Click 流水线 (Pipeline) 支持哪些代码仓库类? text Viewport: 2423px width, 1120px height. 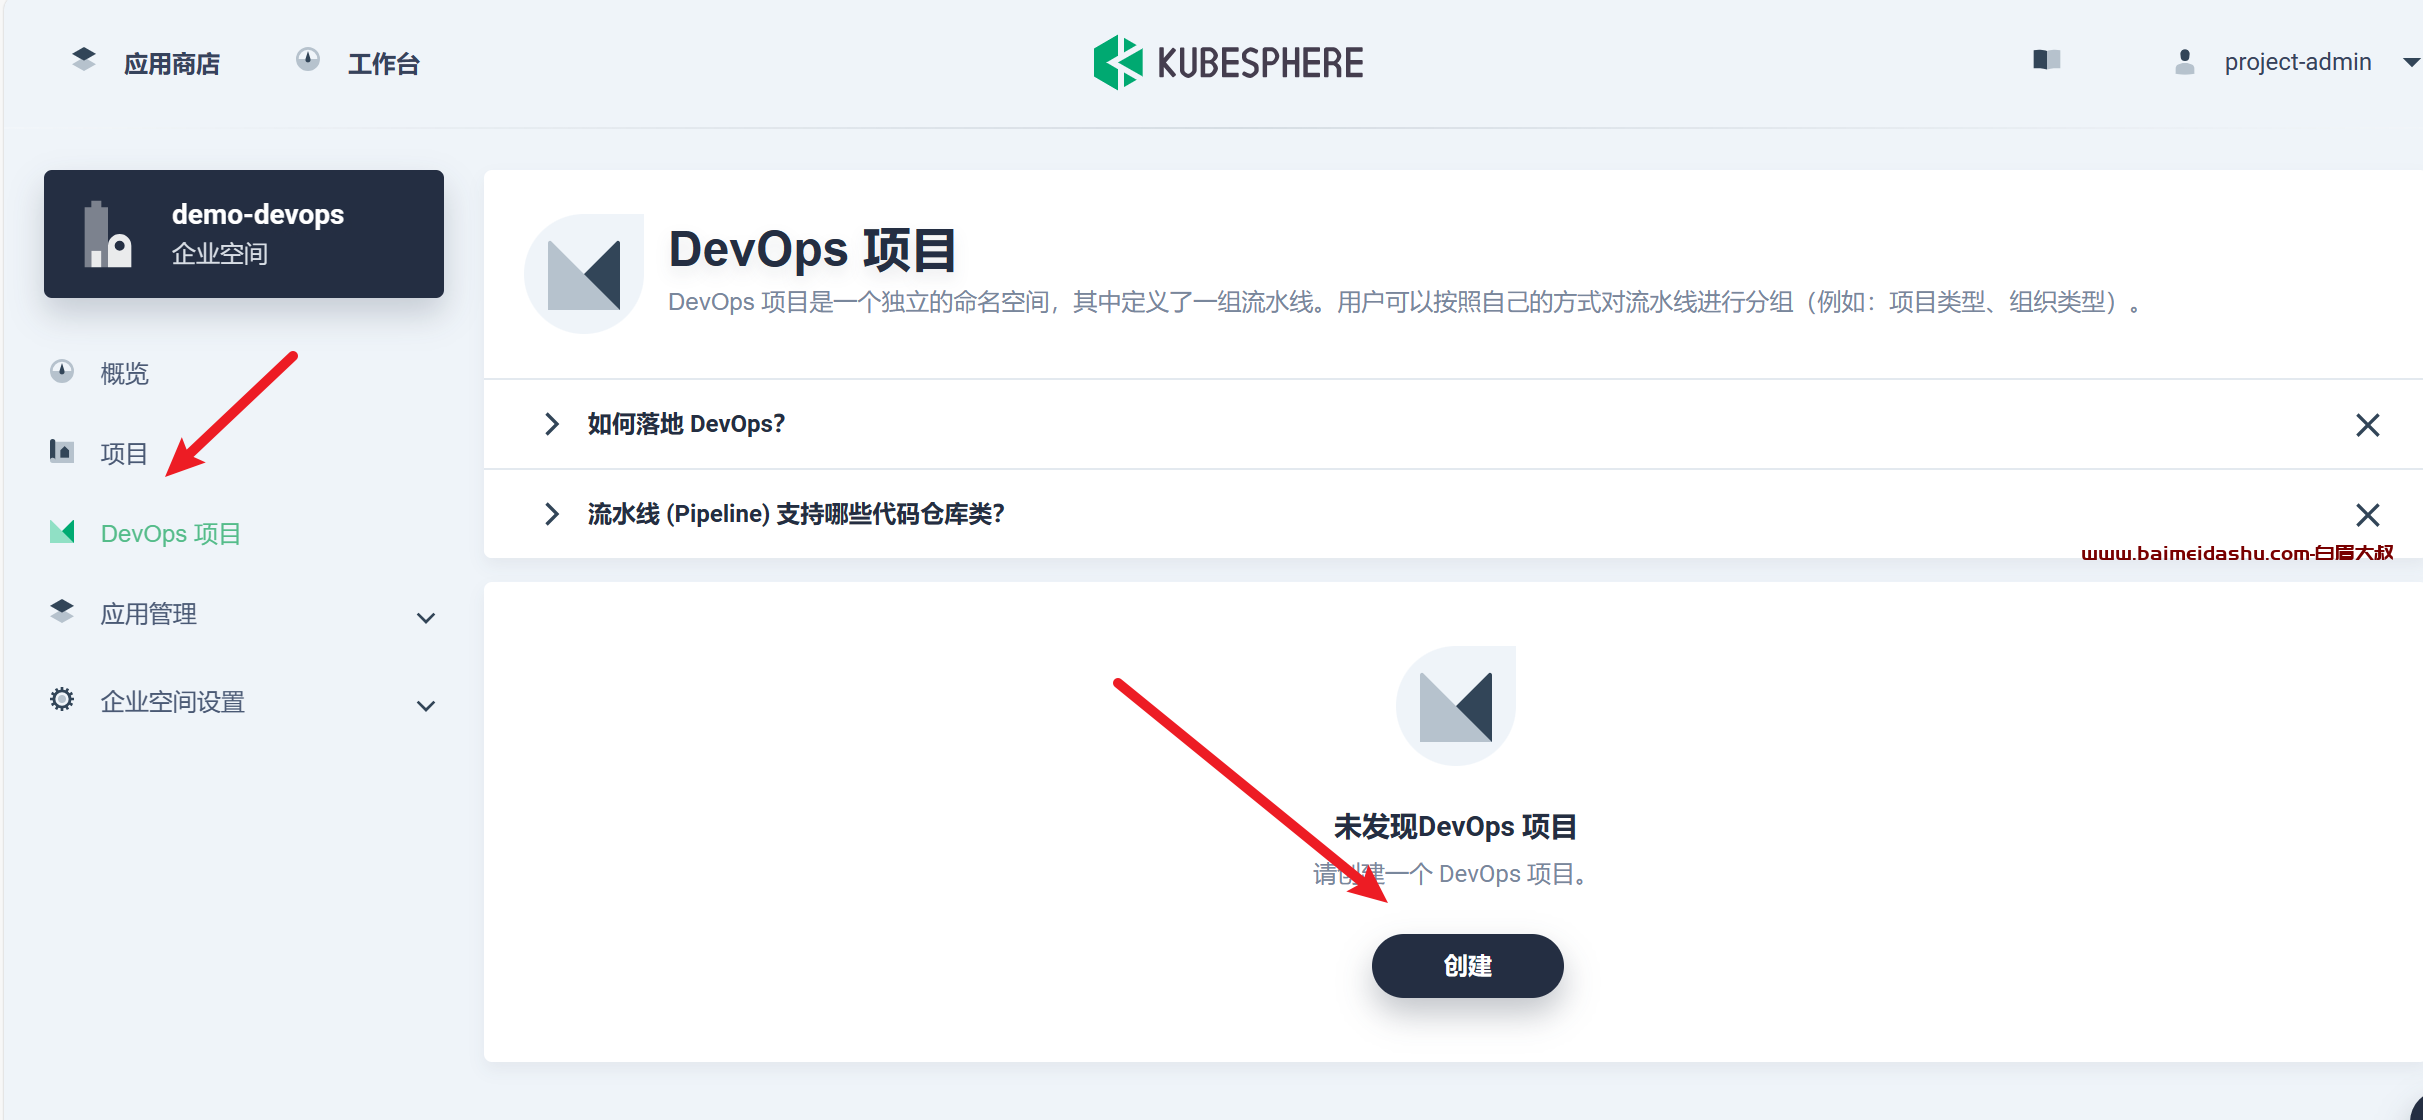796,514
